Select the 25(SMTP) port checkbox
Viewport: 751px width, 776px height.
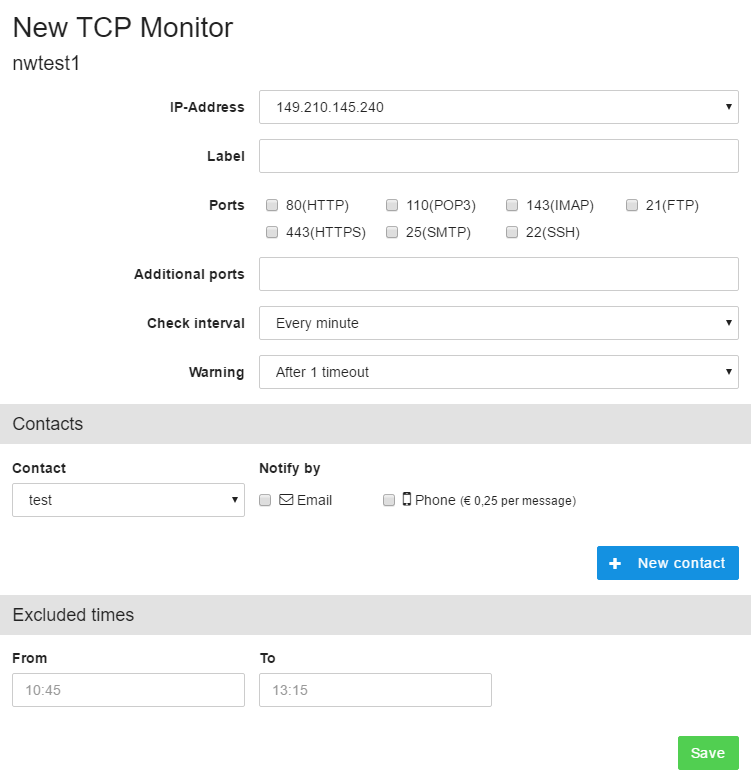(392, 232)
